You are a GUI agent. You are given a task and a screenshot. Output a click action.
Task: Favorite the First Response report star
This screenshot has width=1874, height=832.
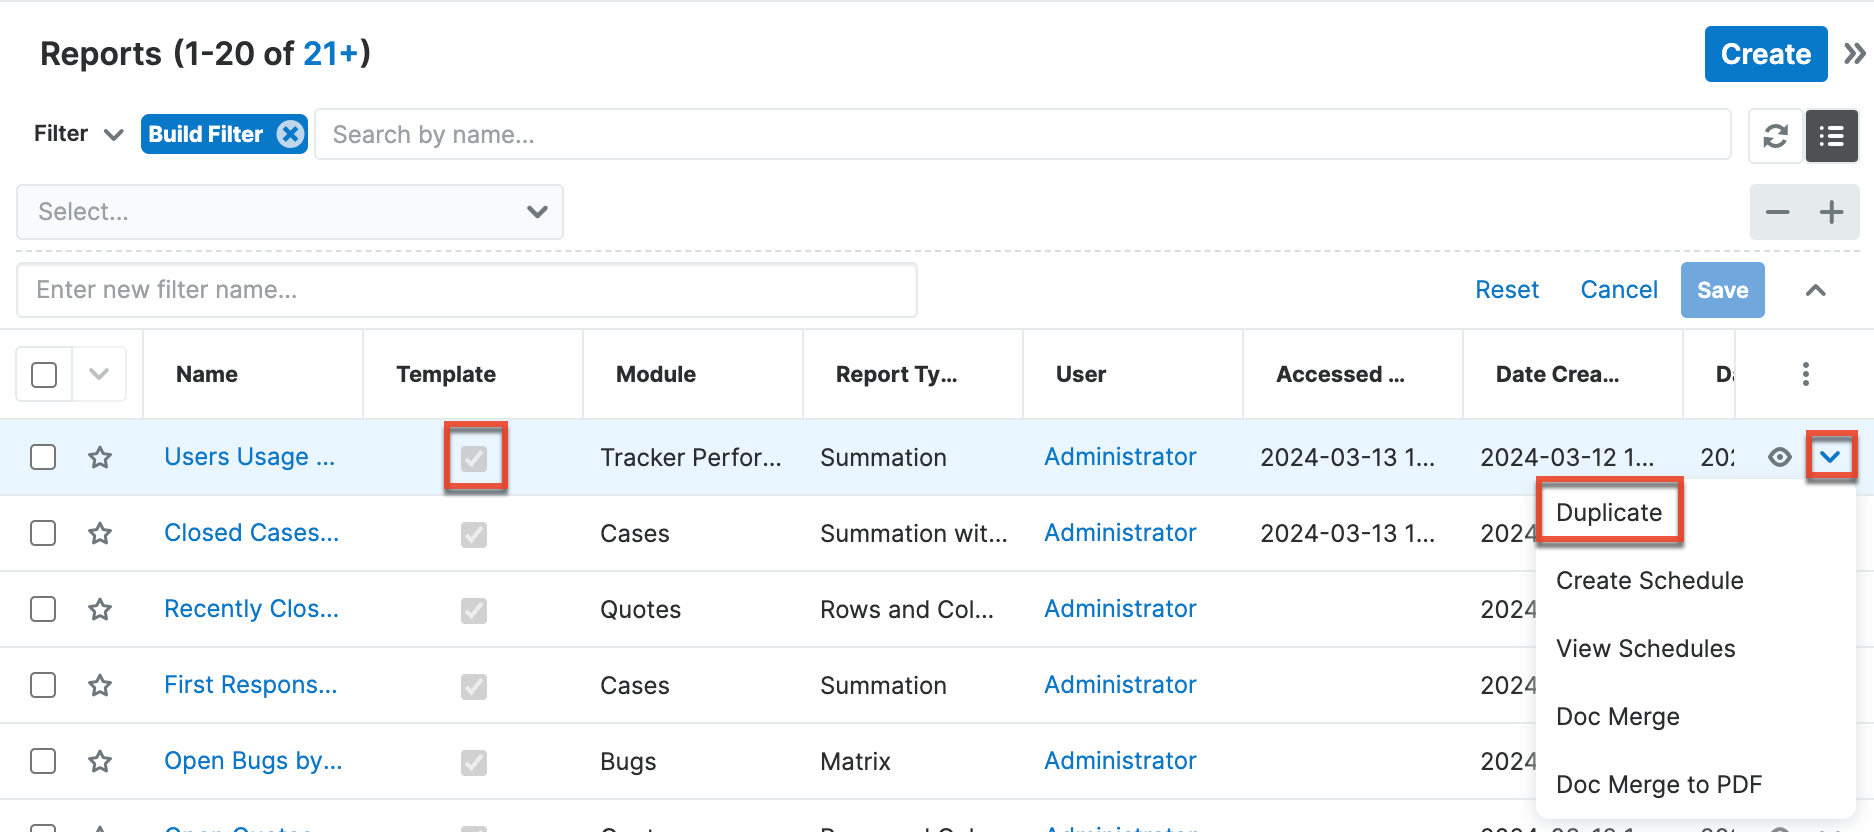(x=100, y=685)
